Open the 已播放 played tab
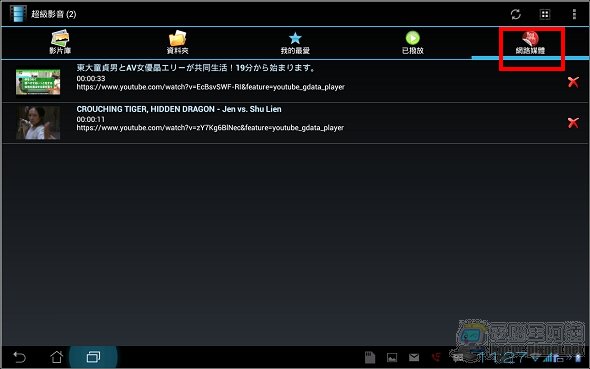This screenshot has height=369, width=590. [413, 43]
